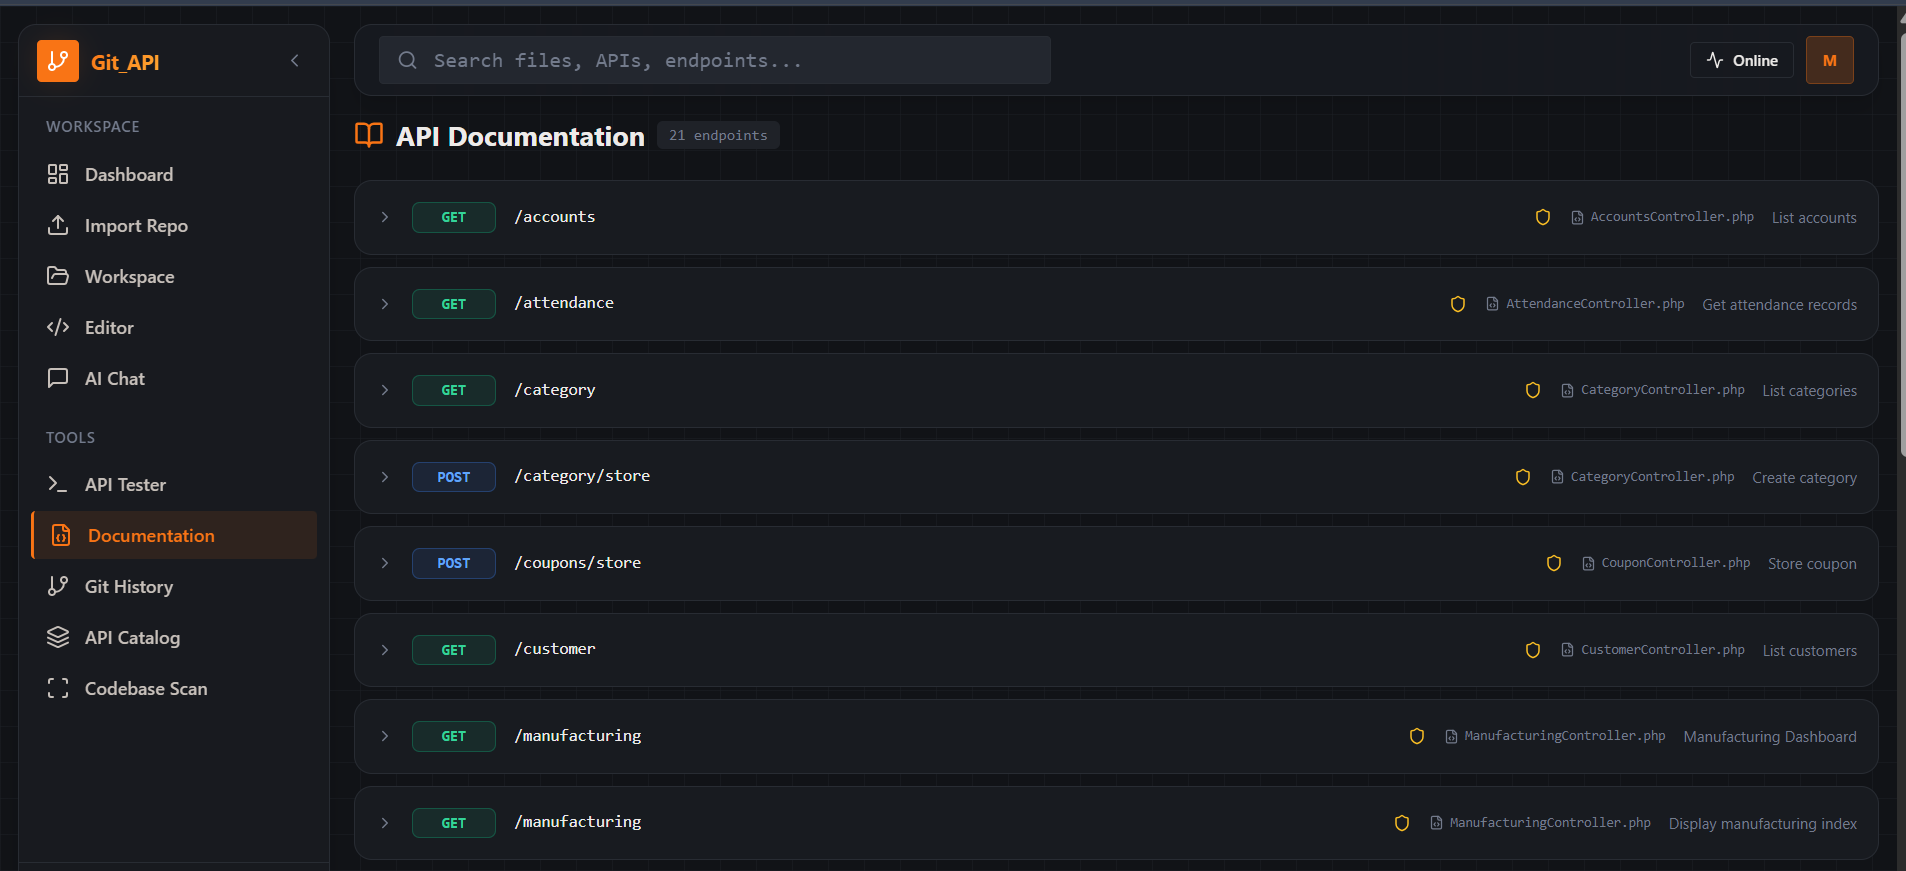Open the Dashboard page

(x=174, y=175)
